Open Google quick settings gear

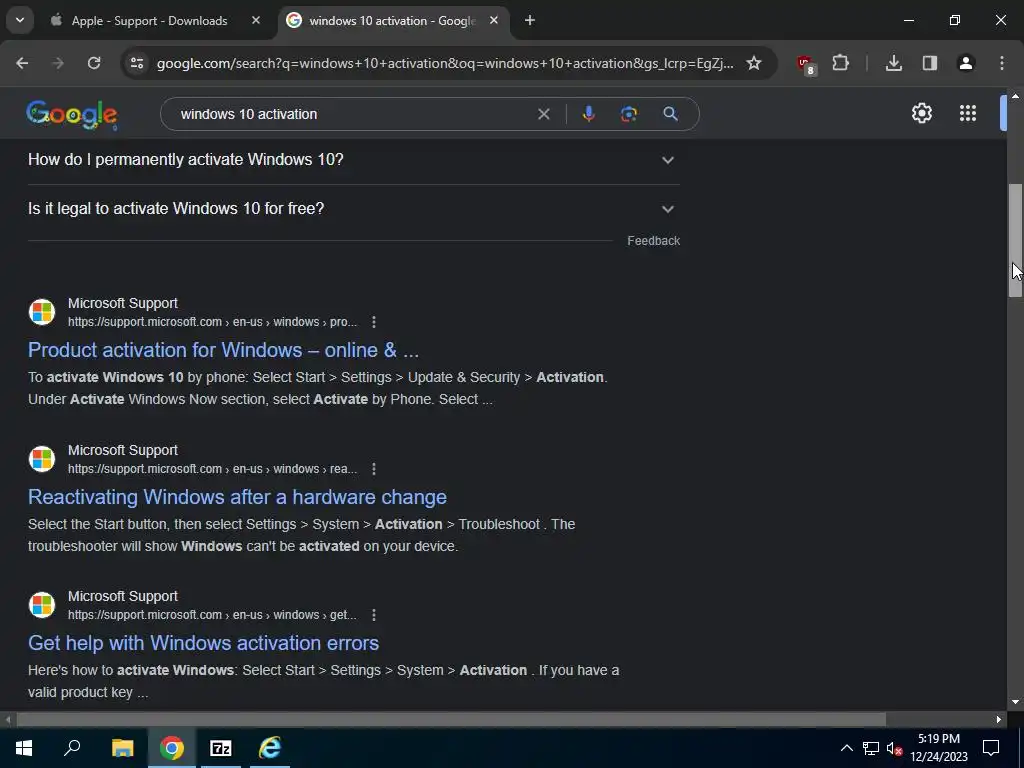(x=921, y=114)
